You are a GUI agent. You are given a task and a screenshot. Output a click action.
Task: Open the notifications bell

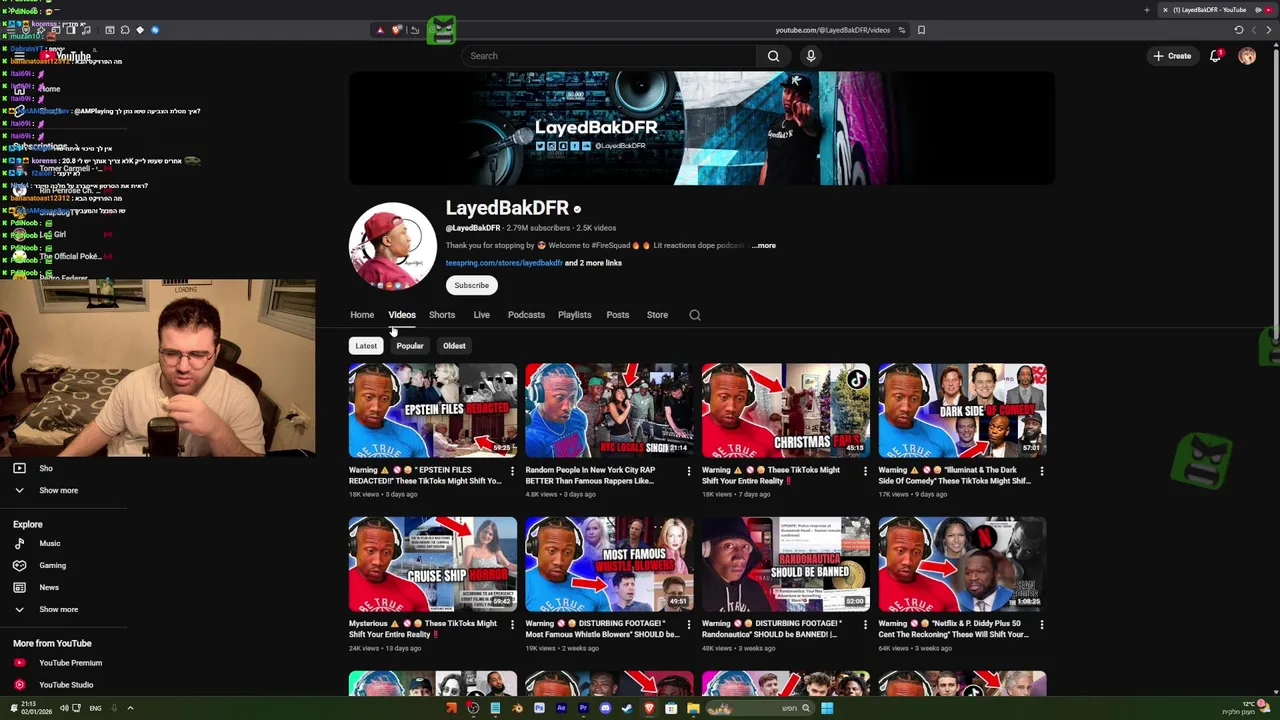(x=1216, y=56)
